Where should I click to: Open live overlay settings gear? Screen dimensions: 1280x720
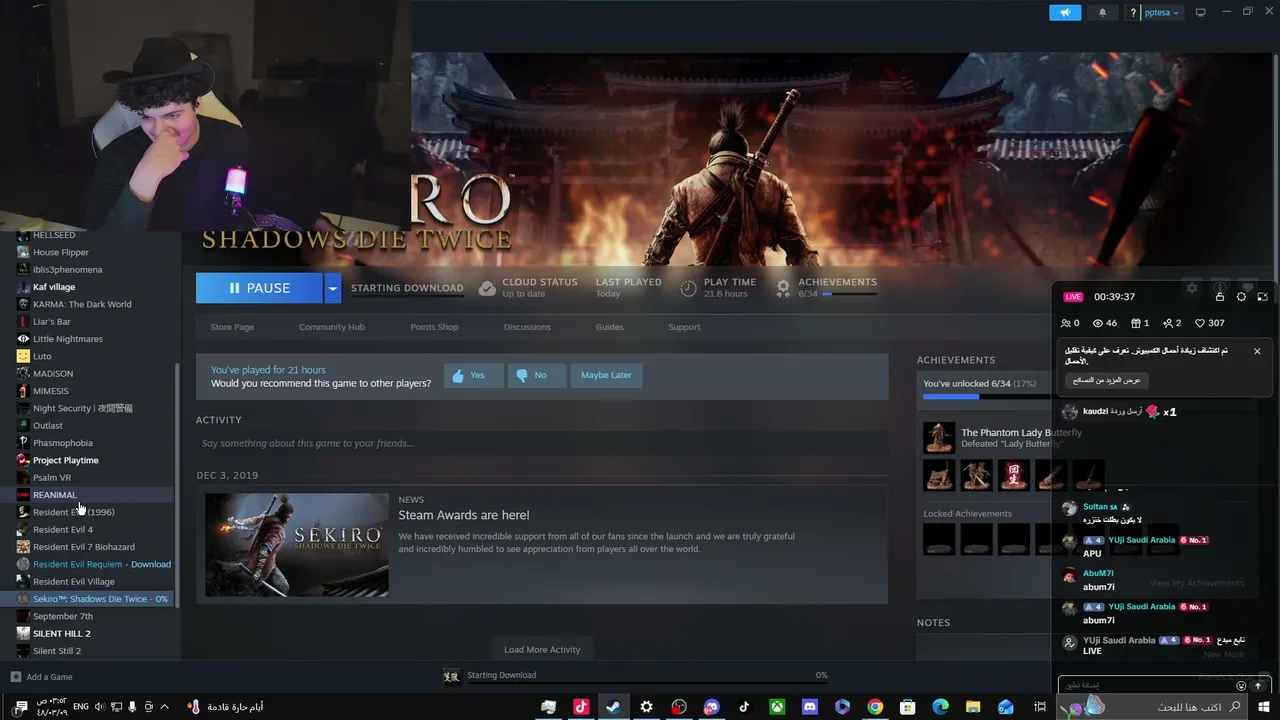click(x=1241, y=297)
